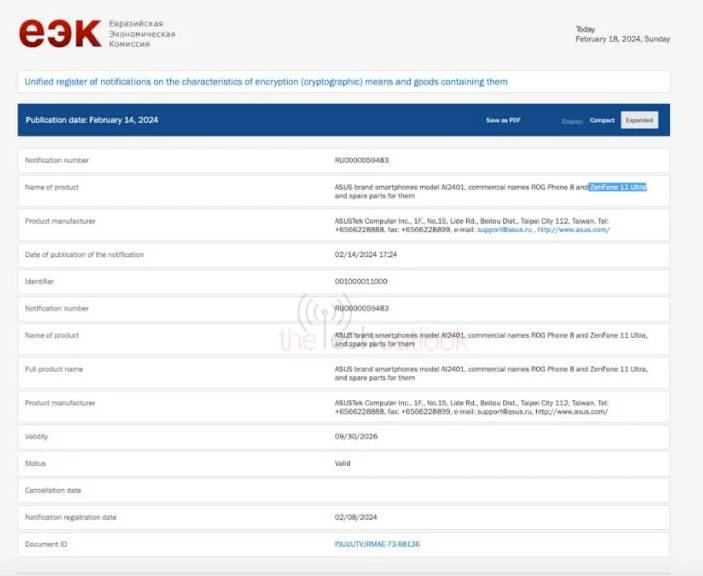This screenshot has width=703, height=576.
Task: Click the highlighted ZenFone 11 Ultra text
Action: tap(618, 187)
